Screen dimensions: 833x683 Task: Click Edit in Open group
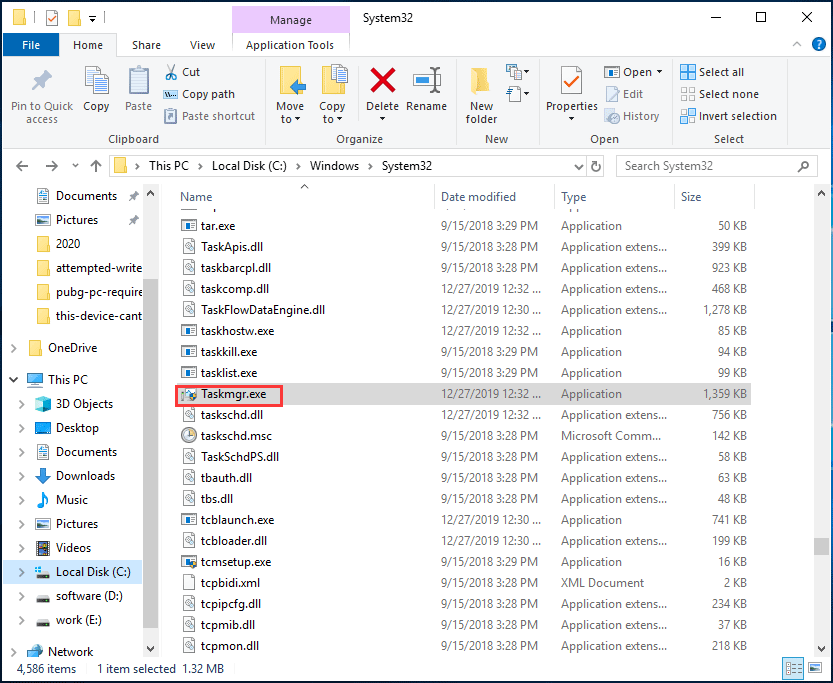625,94
